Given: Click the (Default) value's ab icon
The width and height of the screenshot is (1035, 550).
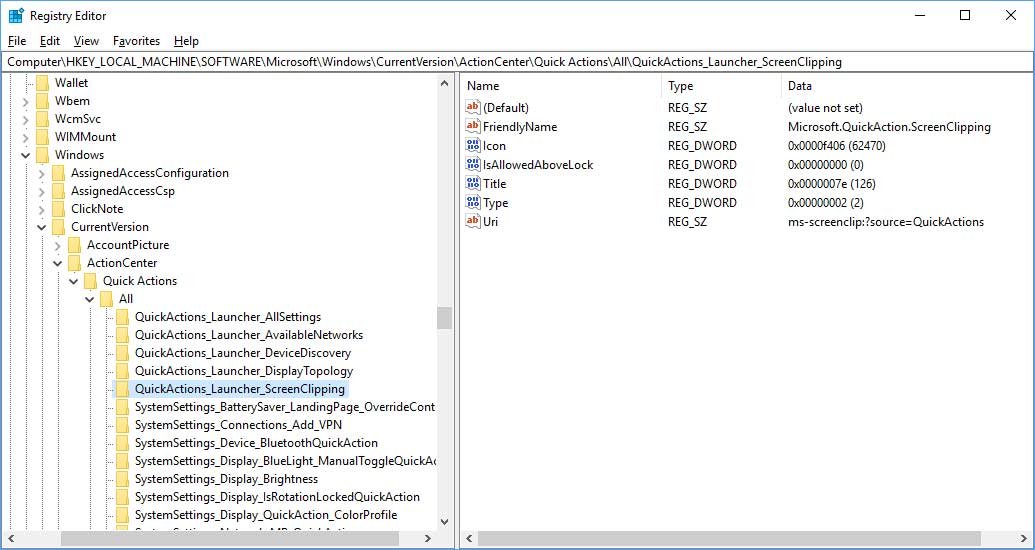Looking at the screenshot, I should coord(473,108).
